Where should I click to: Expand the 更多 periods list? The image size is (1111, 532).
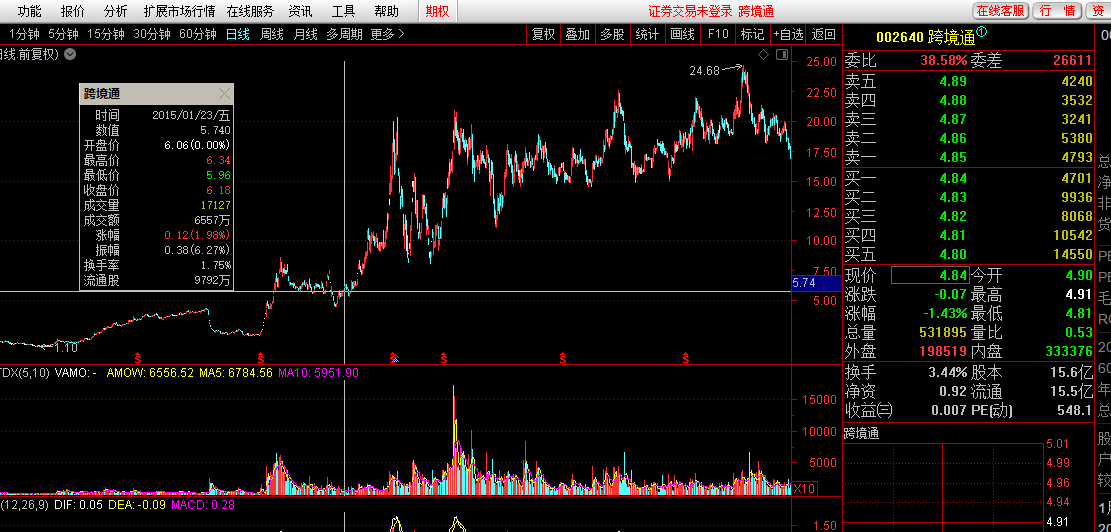tap(387, 34)
